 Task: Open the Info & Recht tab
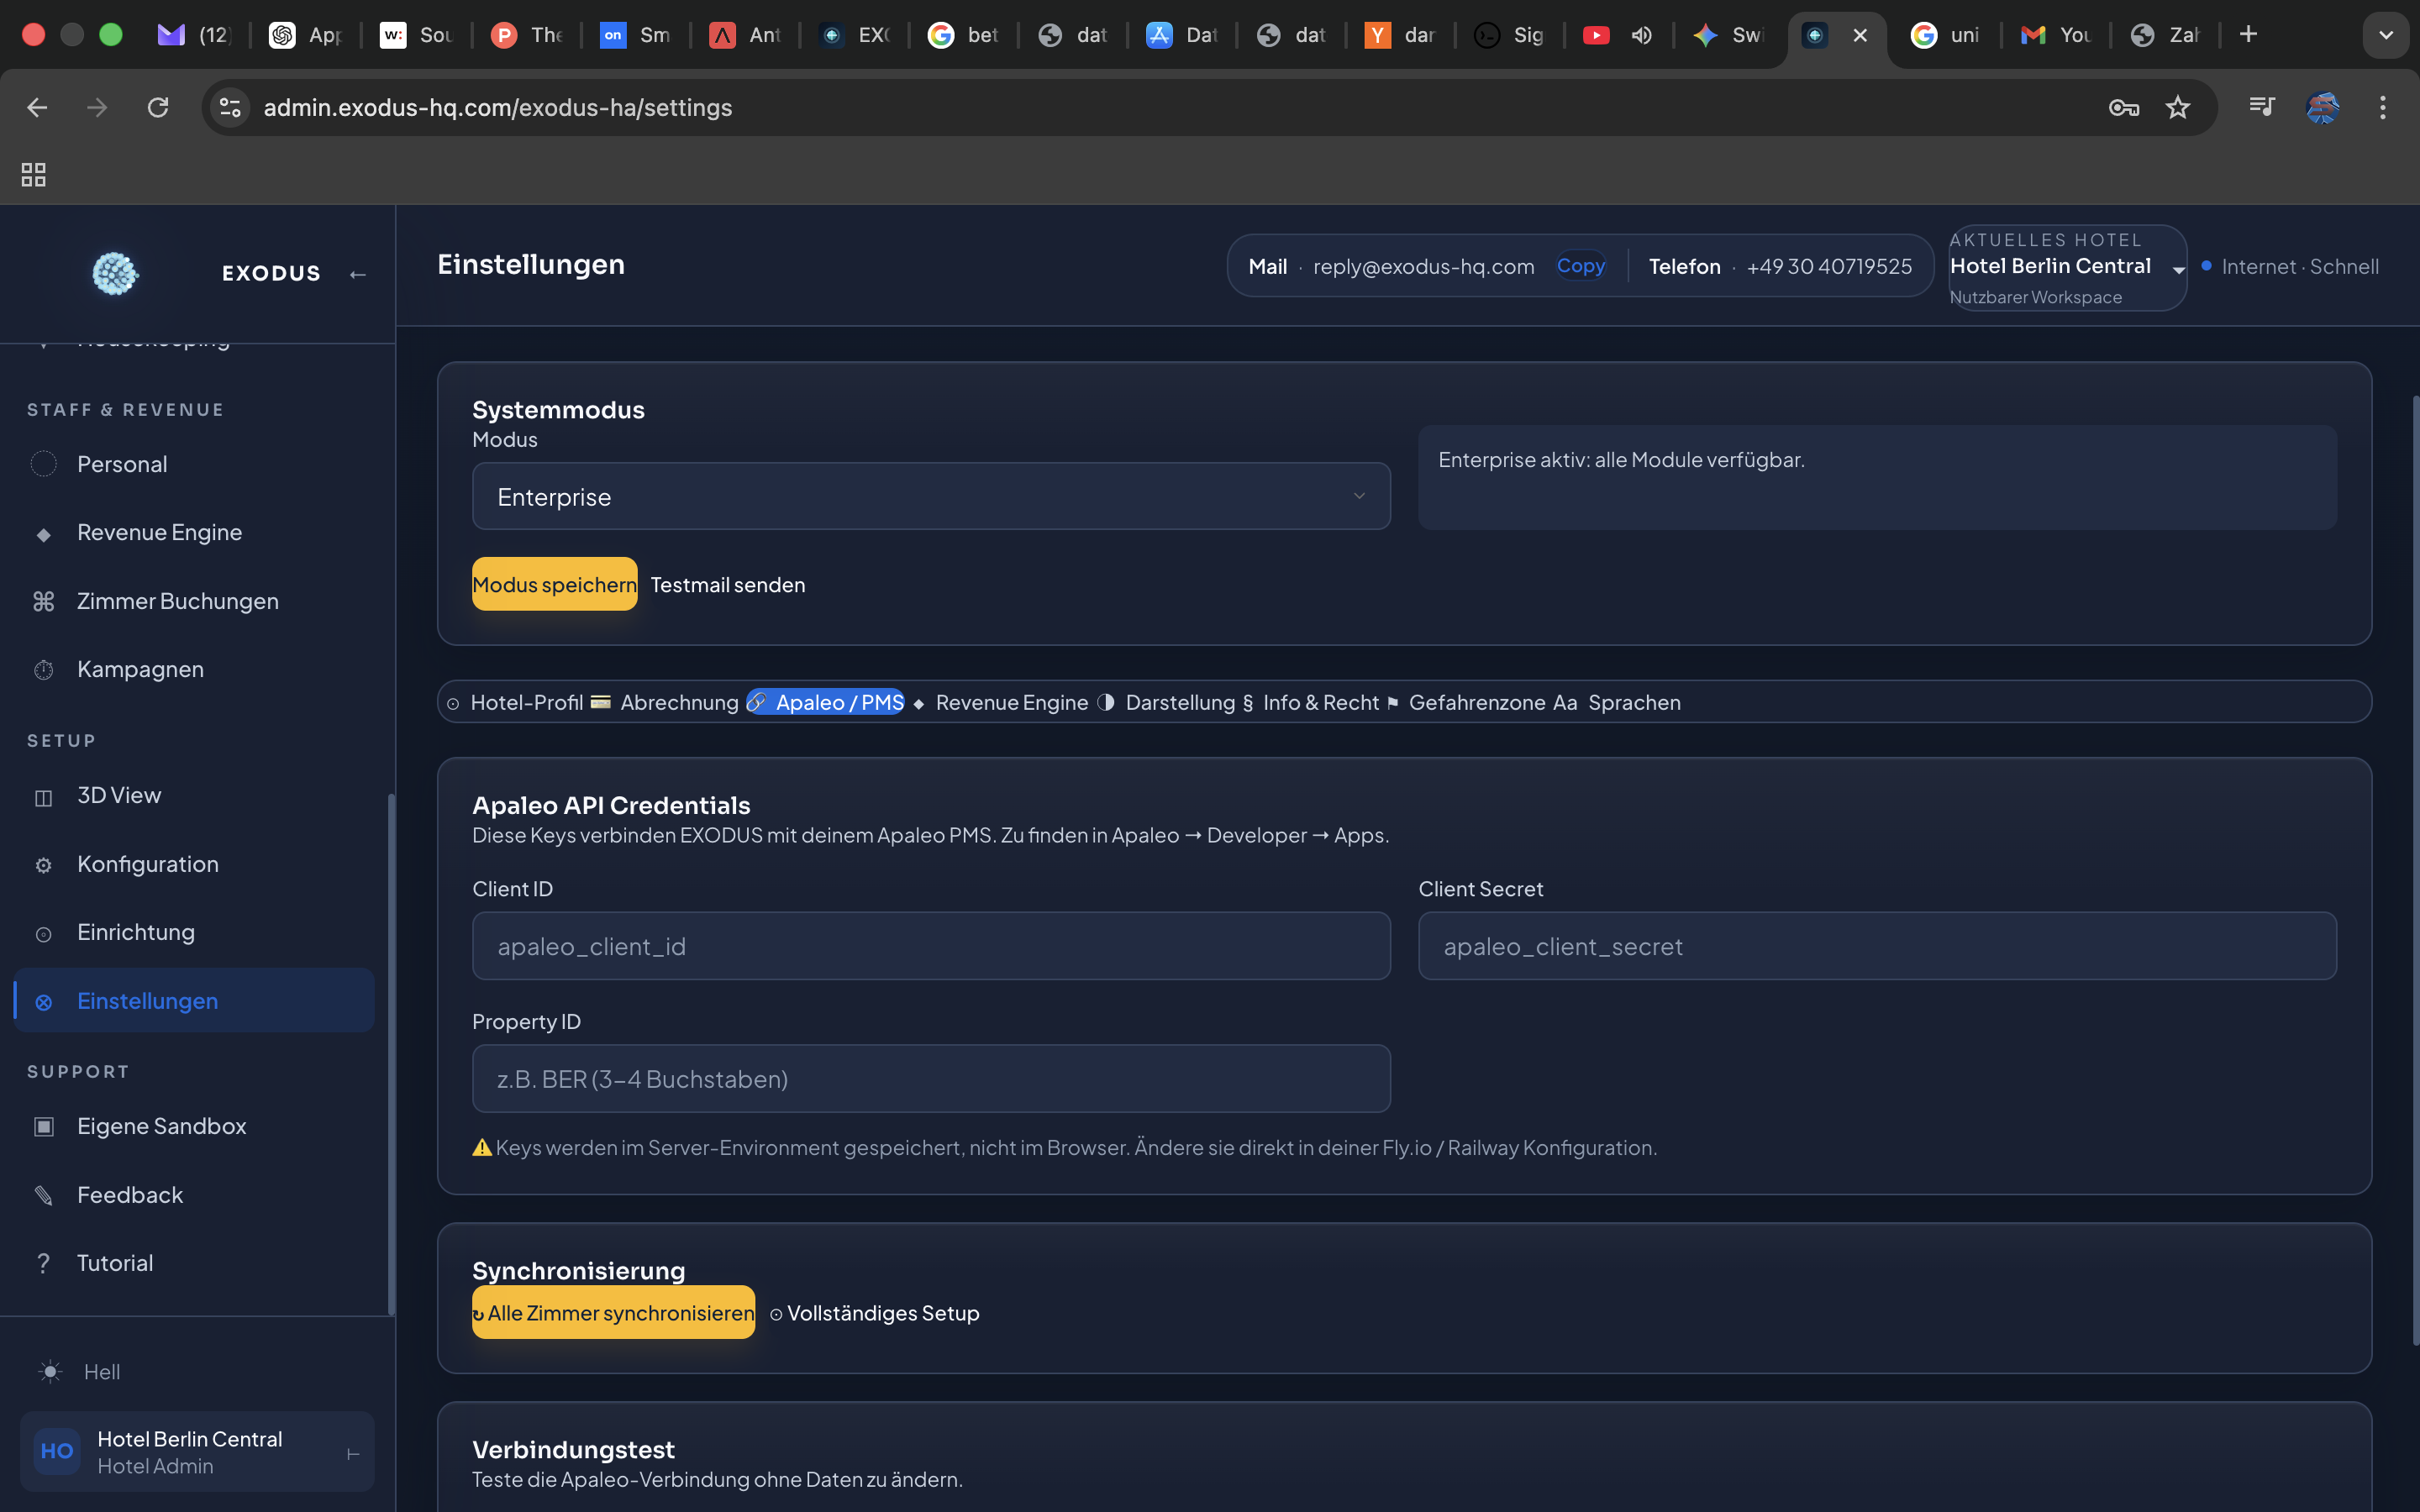click(1310, 702)
